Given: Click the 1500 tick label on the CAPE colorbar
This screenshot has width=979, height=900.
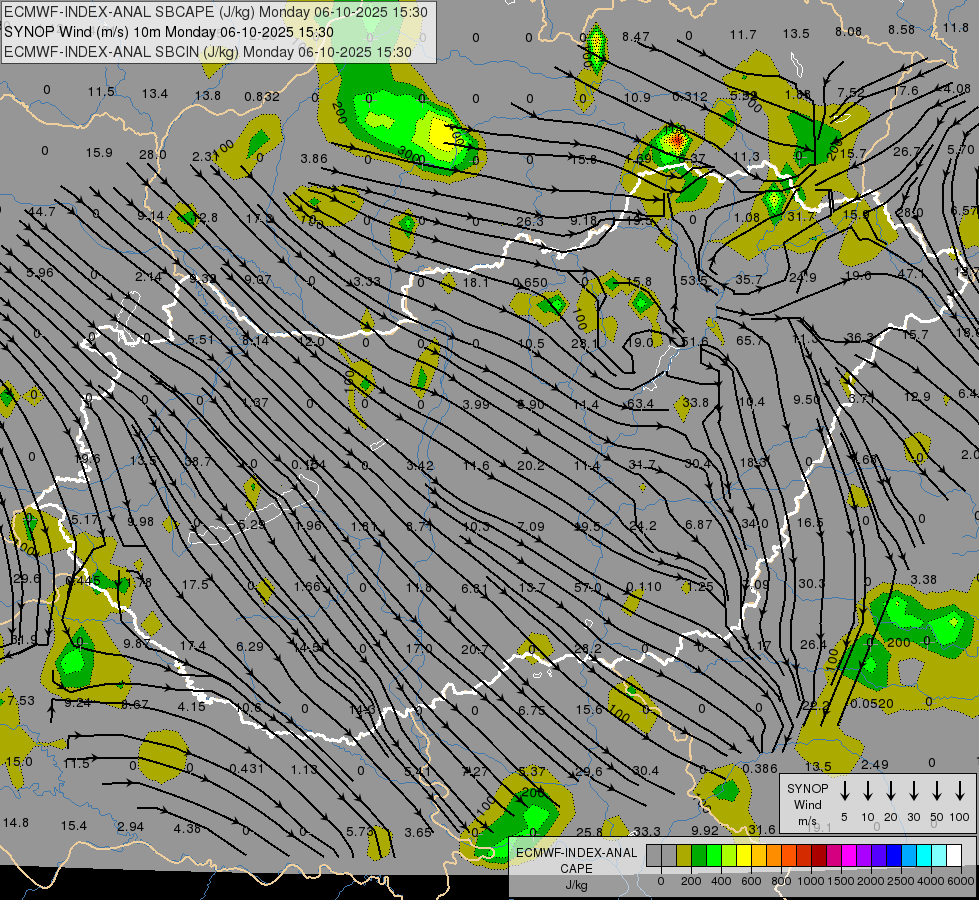Looking at the screenshot, I should (840, 881).
